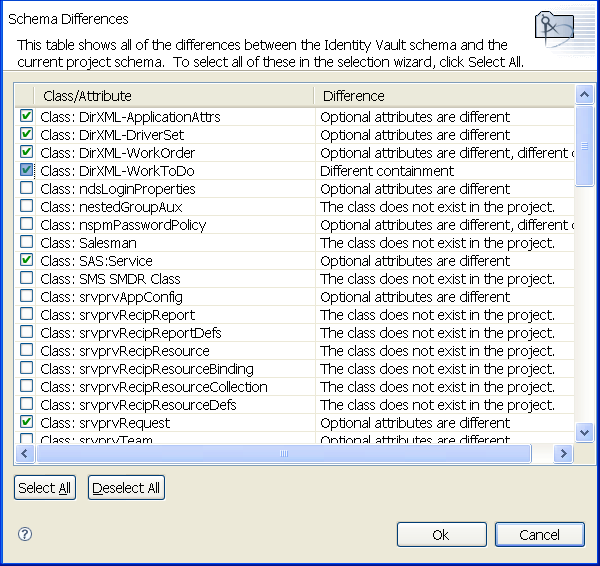Screen dimensions: 600x566
Task: Click vertical scrollbar down arrow
Action: (584, 433)
